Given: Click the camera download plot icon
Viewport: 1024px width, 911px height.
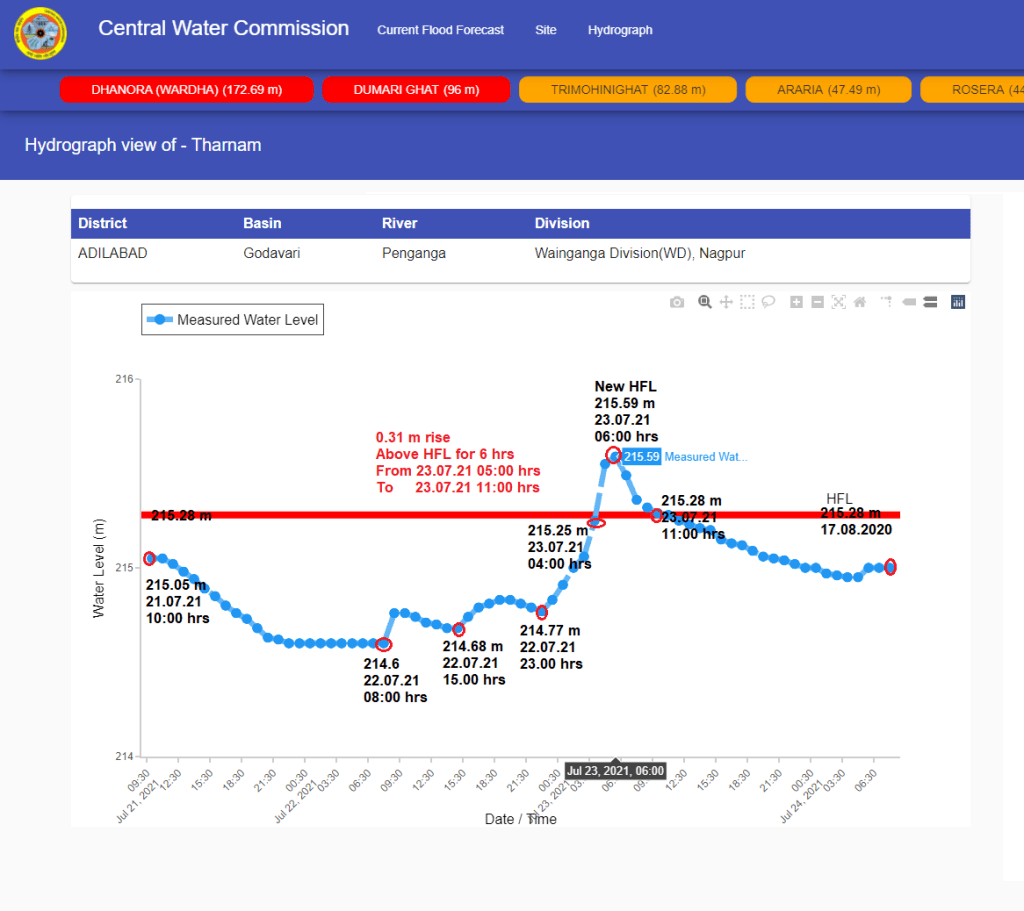Looking at the screenshot, I should point(677,302).
